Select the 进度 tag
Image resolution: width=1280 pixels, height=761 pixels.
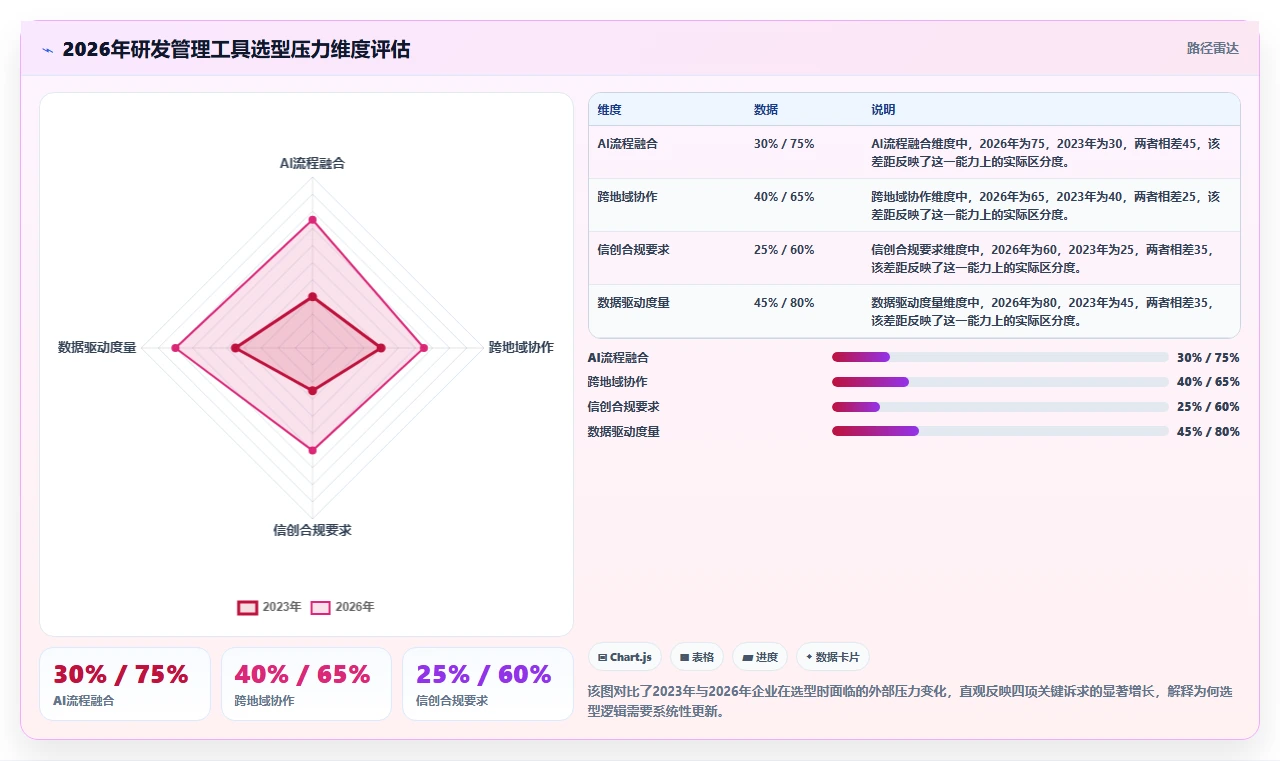(760, 657)
